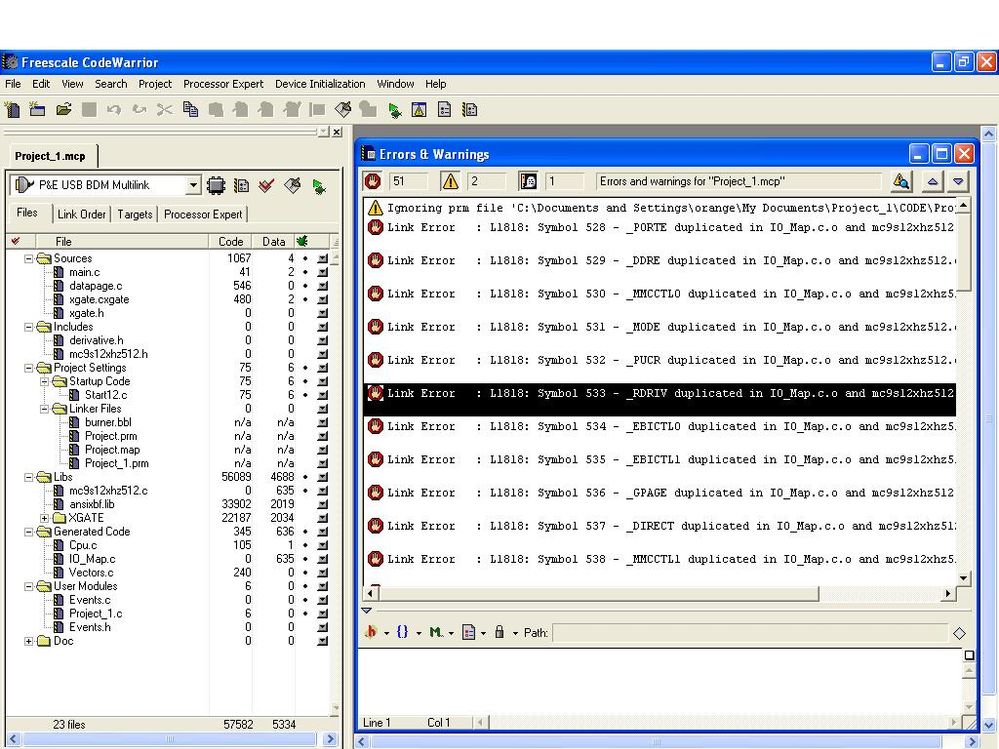Click the Debug icon in main toolbar
Viewport: 999px width, 749px height.
tap(394, 110)
